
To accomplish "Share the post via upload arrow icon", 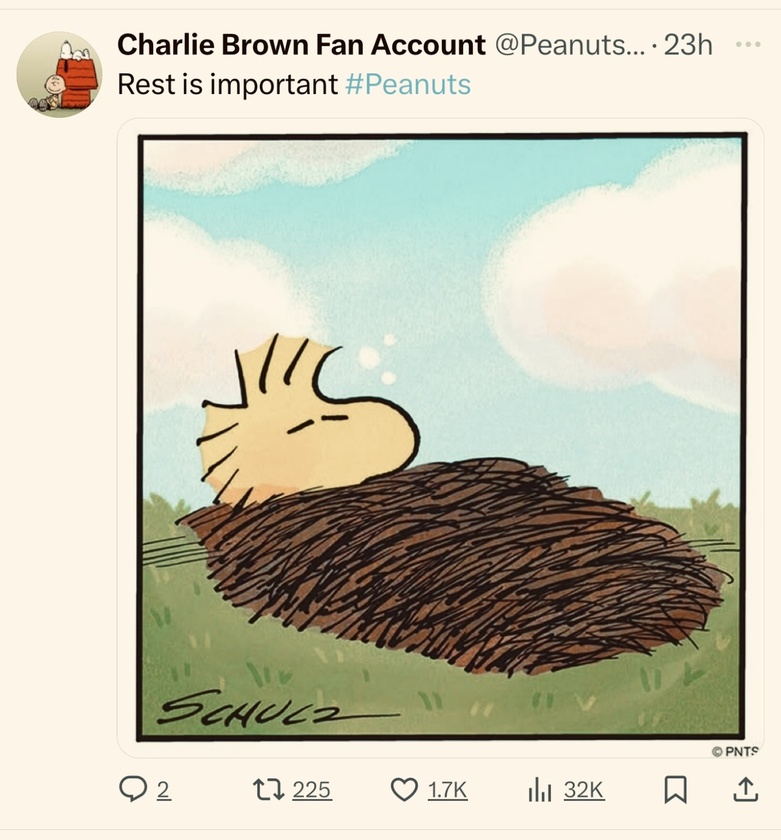I will 745,790.
